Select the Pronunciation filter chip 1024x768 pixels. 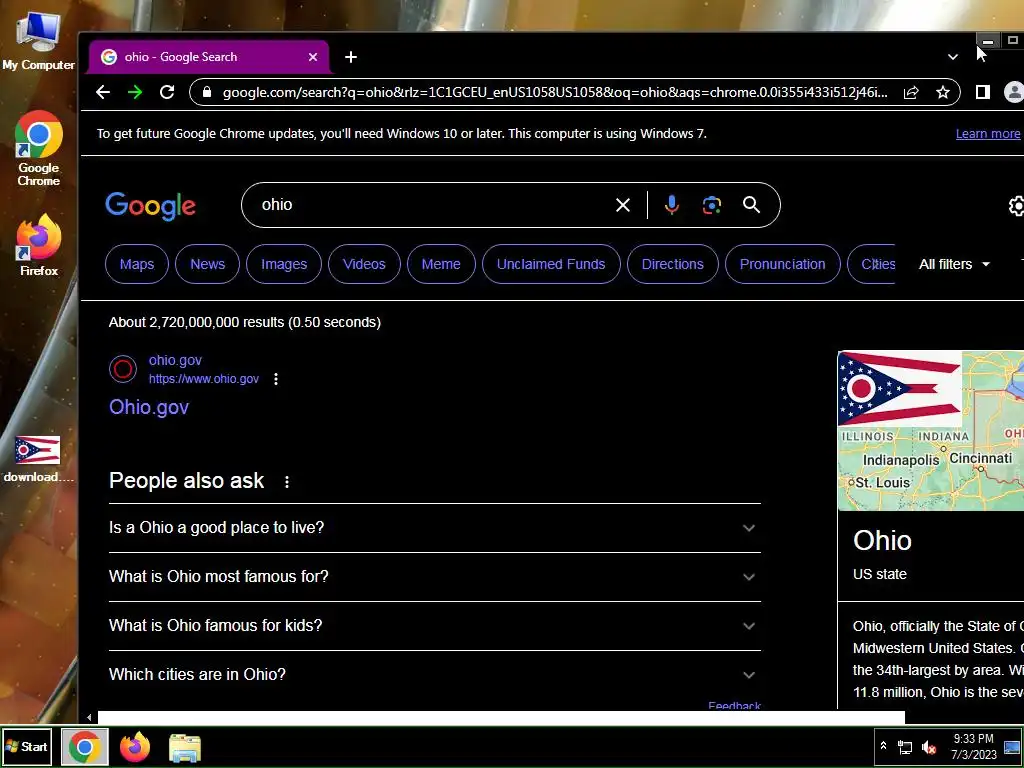782,264
